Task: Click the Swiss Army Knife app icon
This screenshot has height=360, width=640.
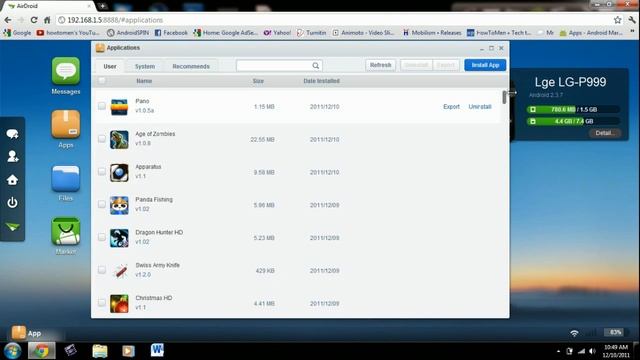Action: [119, 271]
